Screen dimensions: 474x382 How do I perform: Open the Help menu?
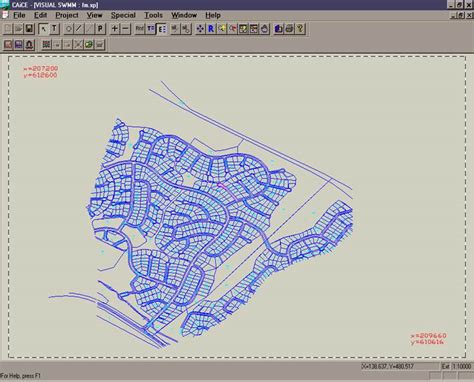click(213, 15)
